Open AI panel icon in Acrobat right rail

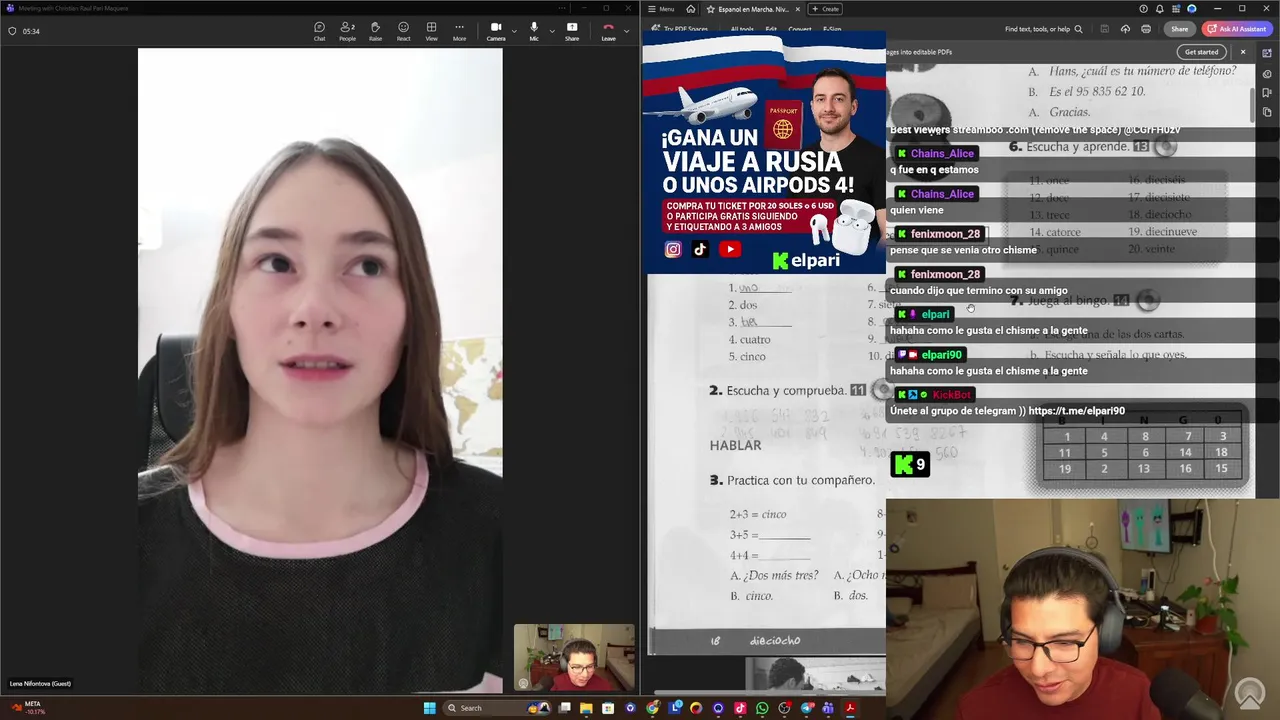1267,53
